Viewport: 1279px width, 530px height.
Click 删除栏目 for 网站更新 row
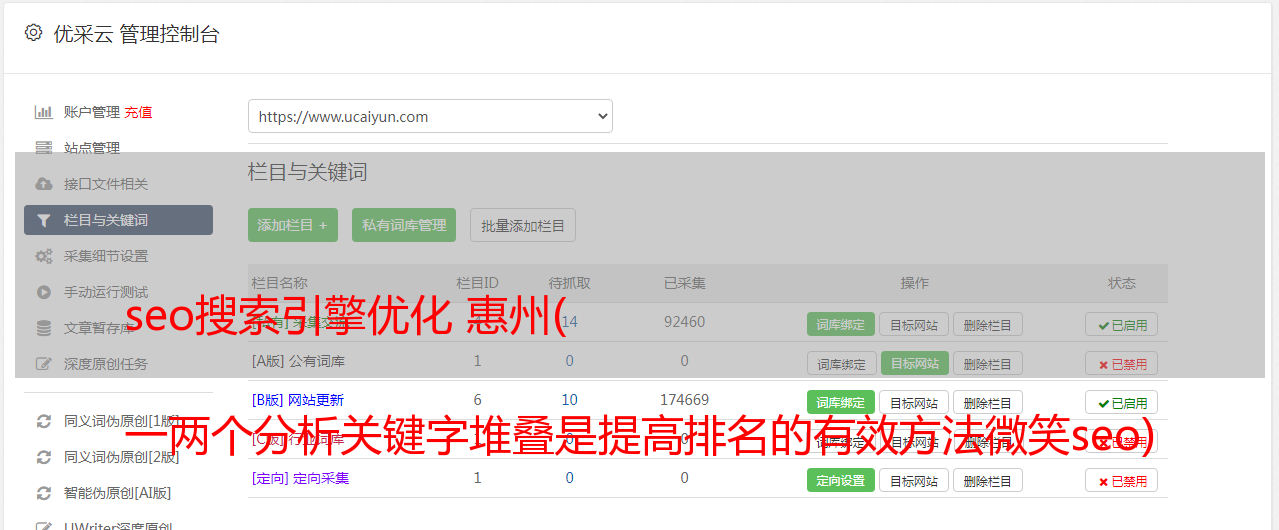pyautogui.click(x=987, y=402)
